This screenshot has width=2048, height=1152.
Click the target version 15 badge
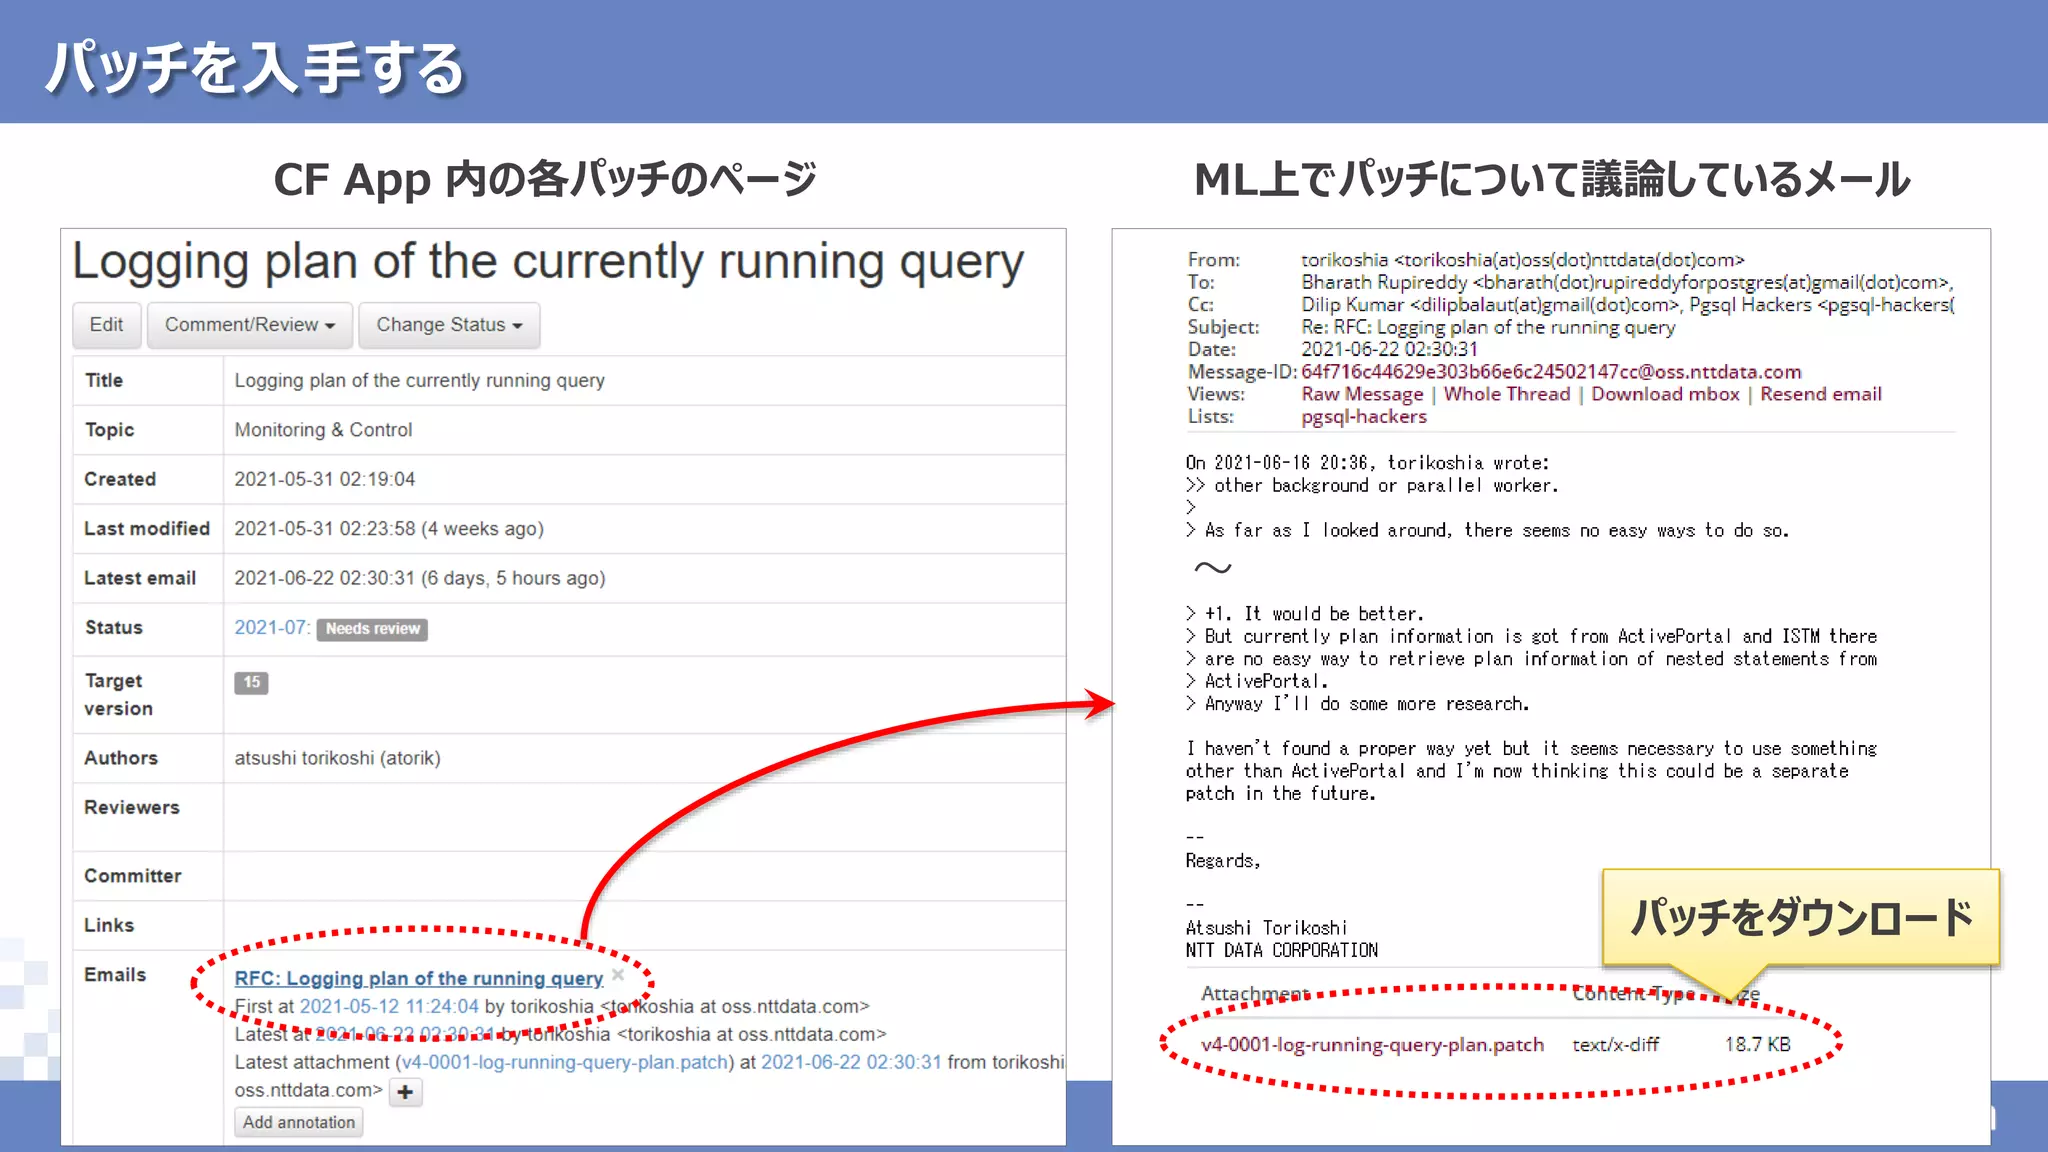[x=251, y=682]
